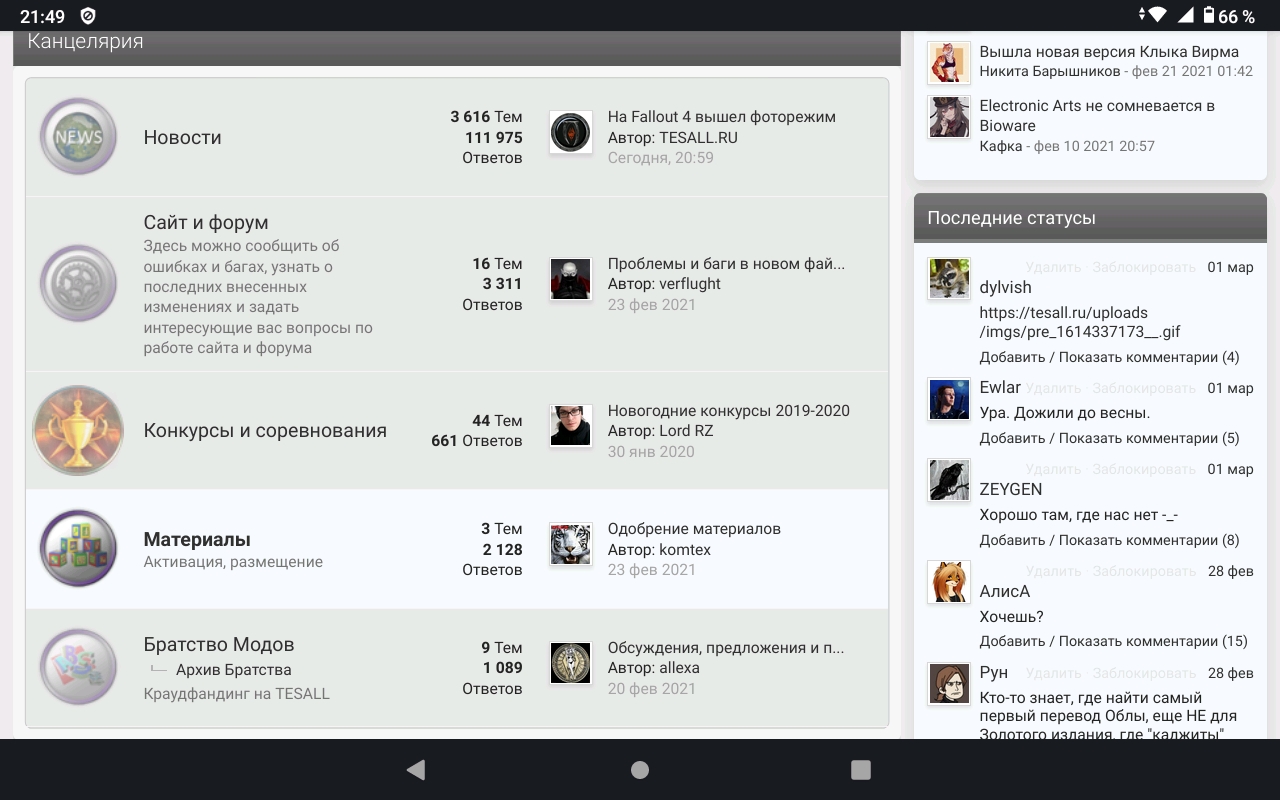Open author link verflught
Screen dimensions: 1280x800
tap(690, 284)
